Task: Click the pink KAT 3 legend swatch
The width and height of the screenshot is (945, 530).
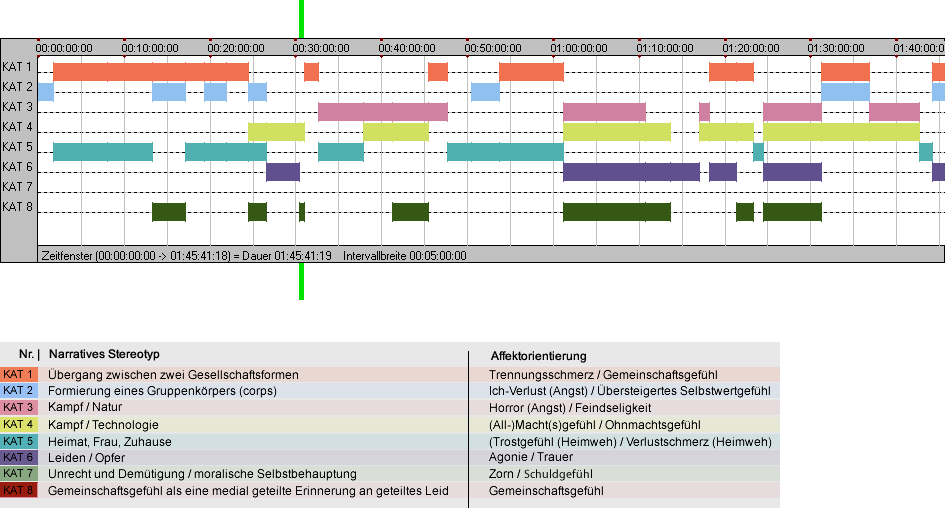Action: 19,408
